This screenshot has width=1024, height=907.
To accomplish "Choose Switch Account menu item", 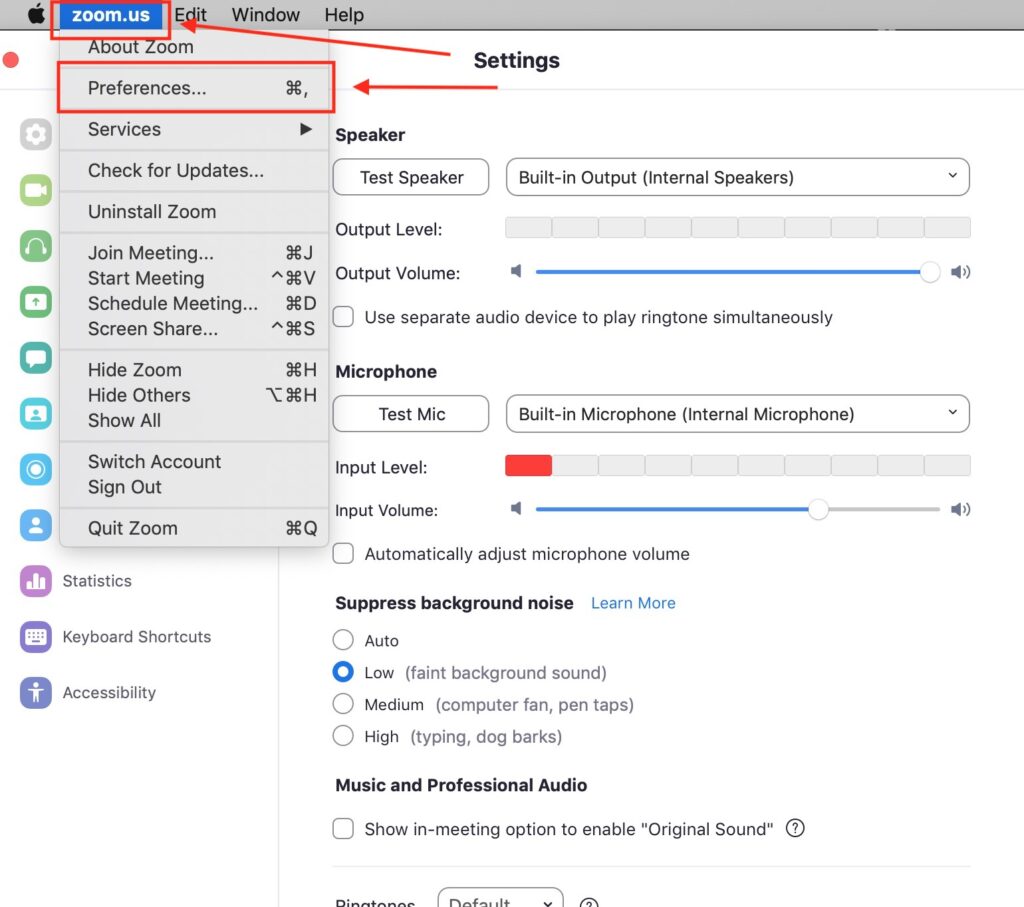I will 195,462.
